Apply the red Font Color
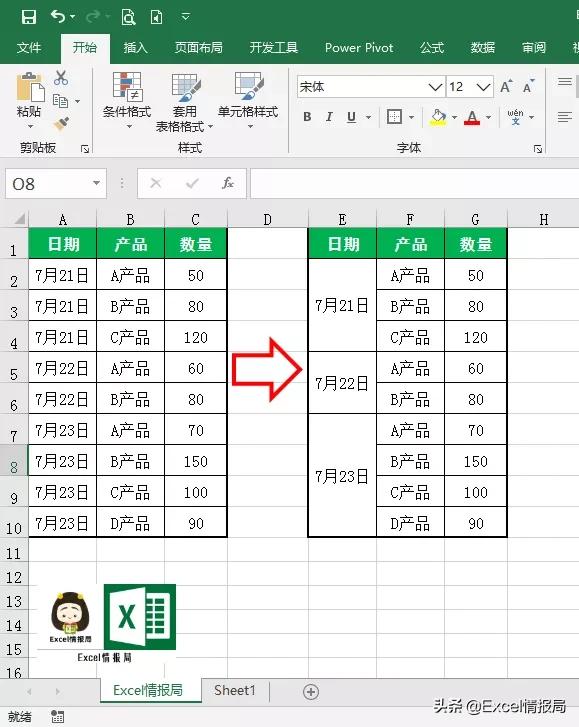Image resolution: width=579 pixels, height=727 pixels. pyautogui.click(x=472, y=117)
